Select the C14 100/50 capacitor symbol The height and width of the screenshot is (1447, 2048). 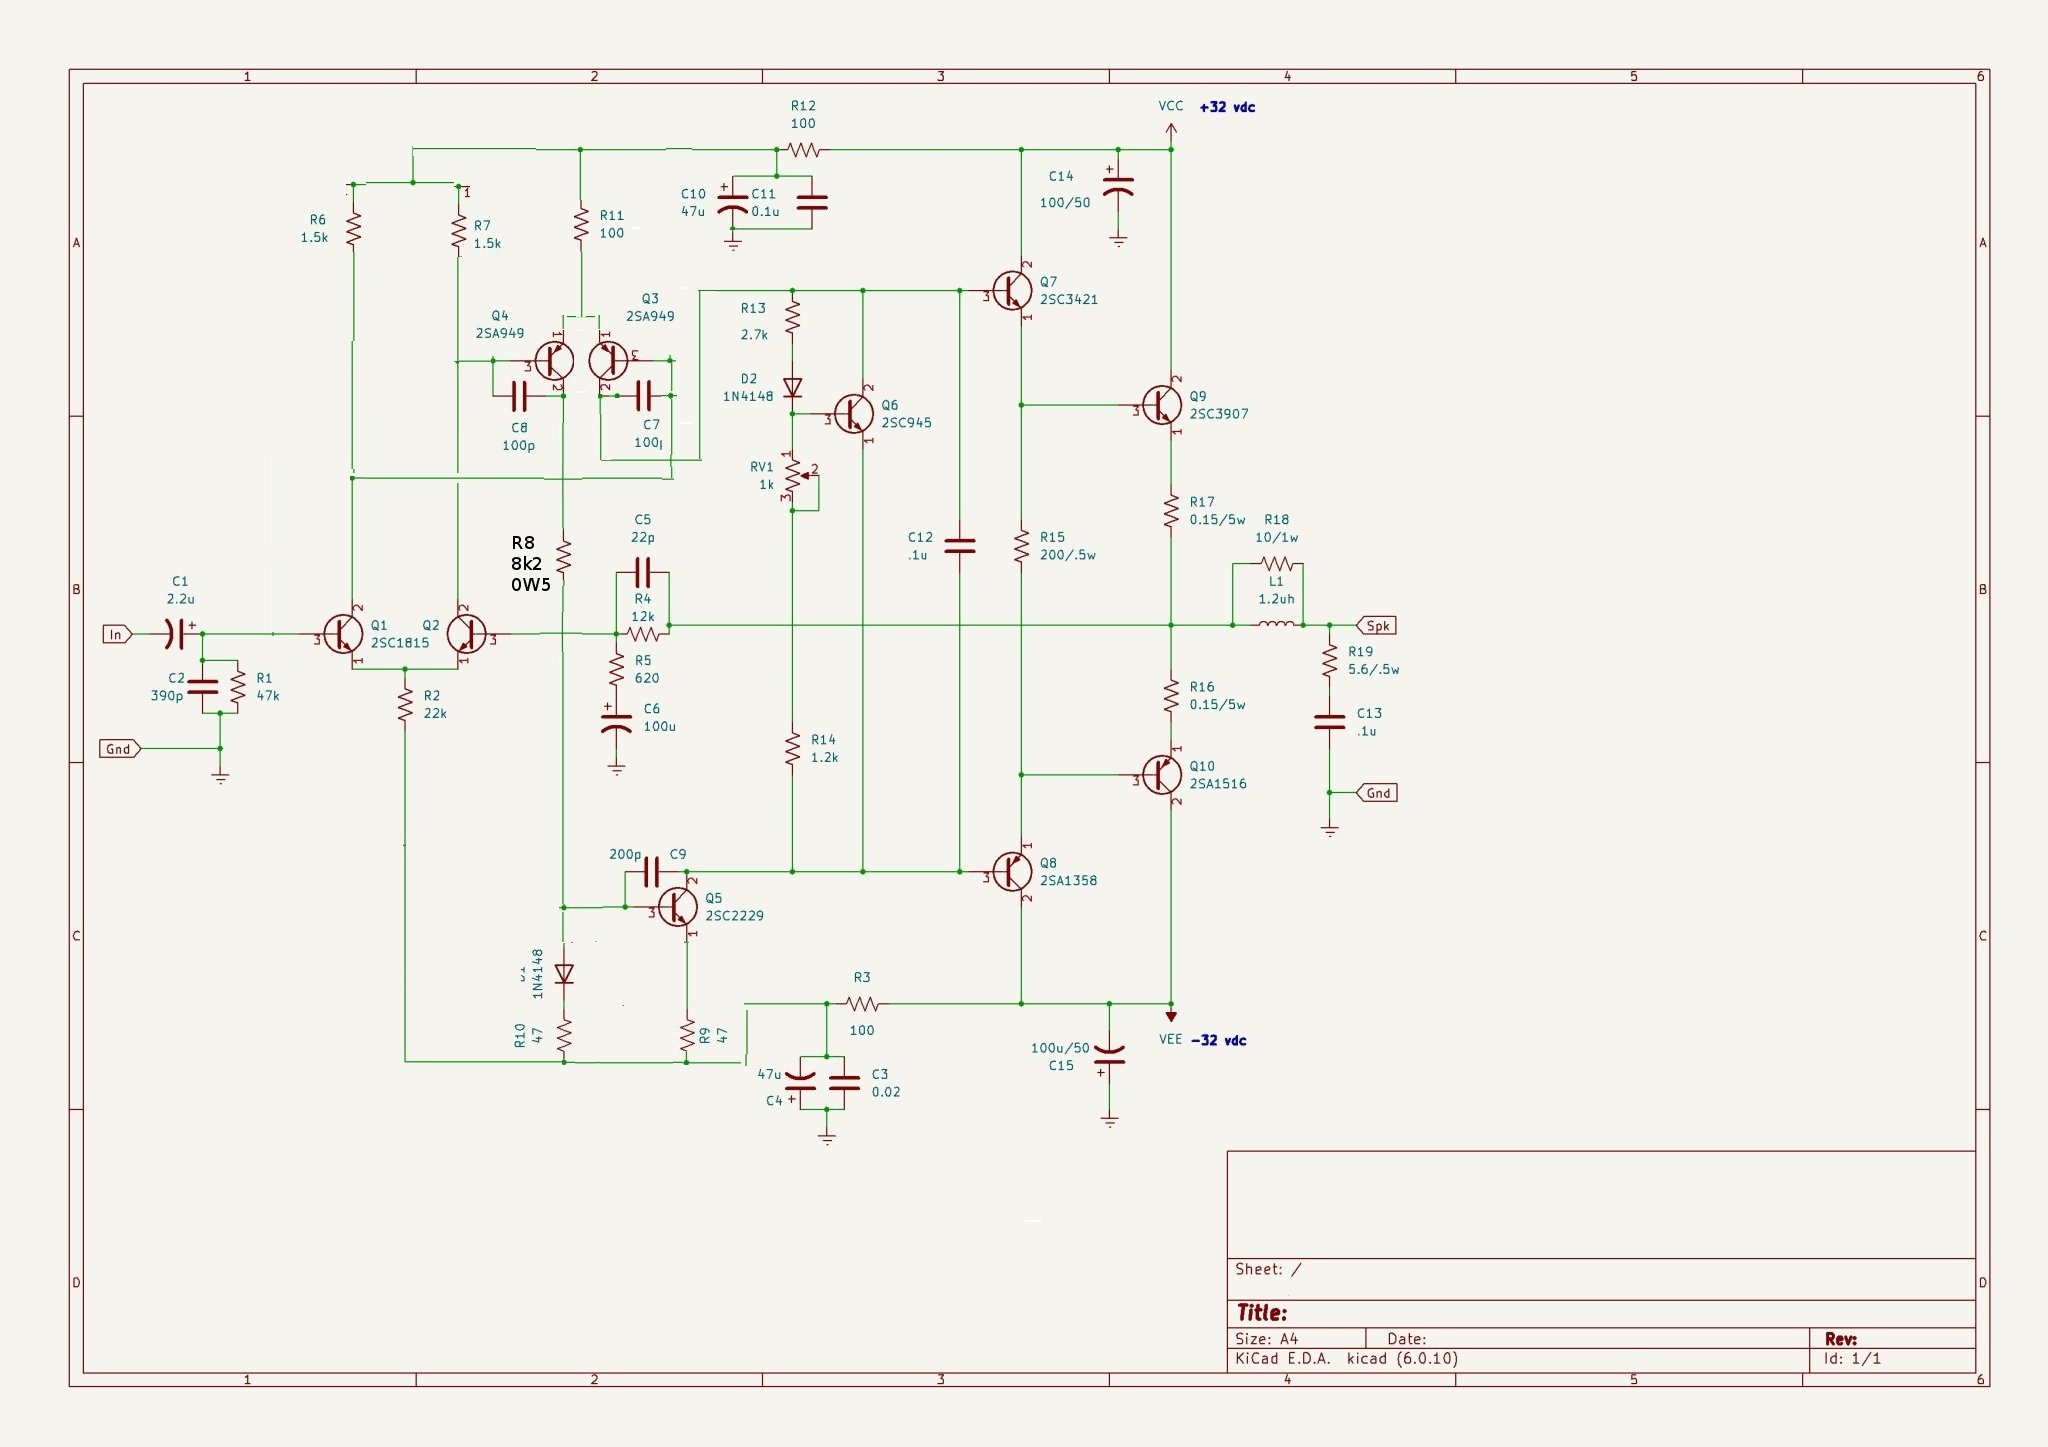tap(1118, 187)
